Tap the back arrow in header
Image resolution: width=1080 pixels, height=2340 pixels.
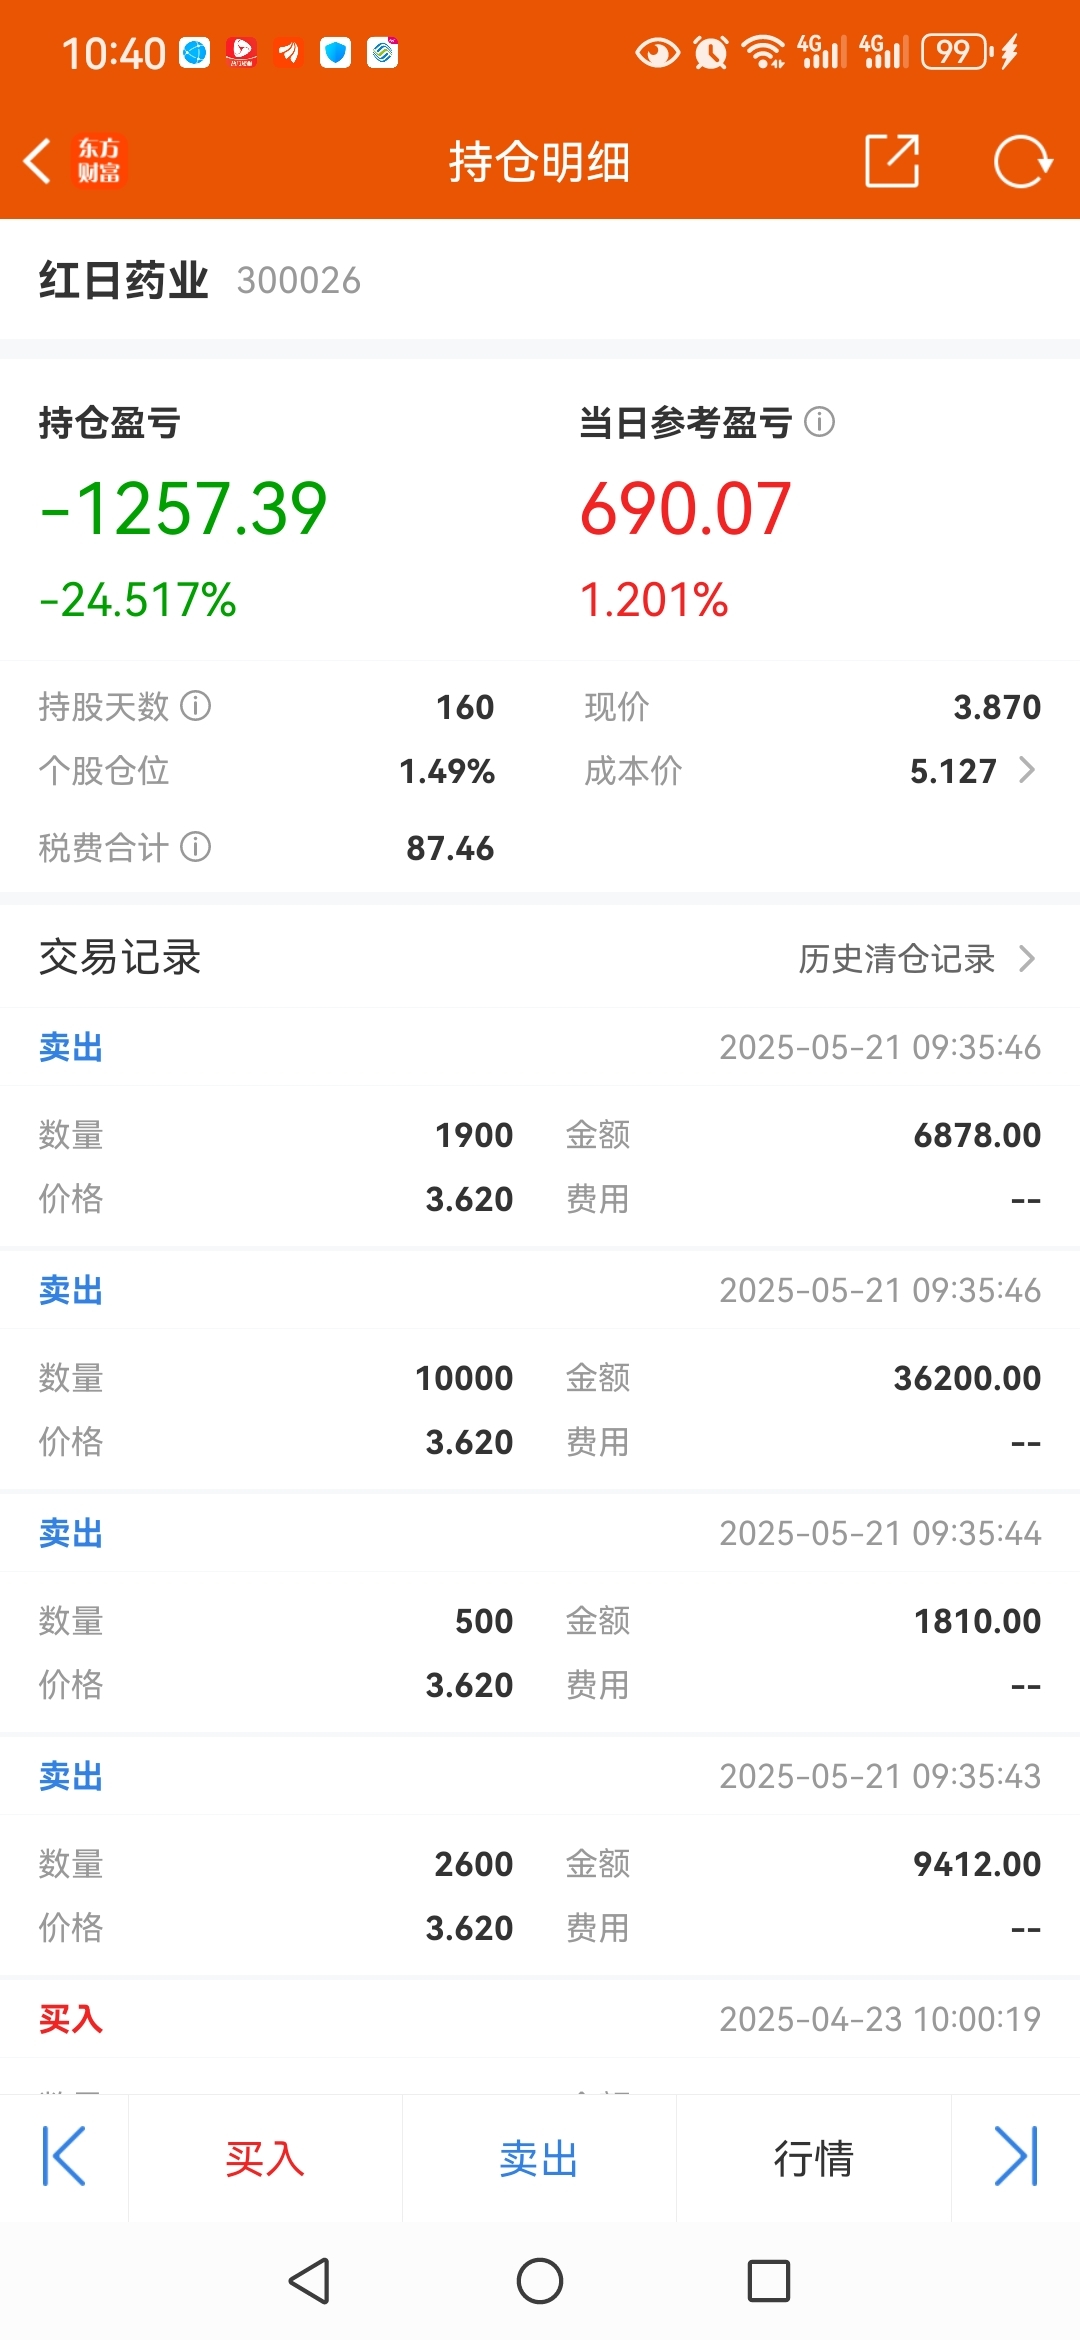(38, 161)
